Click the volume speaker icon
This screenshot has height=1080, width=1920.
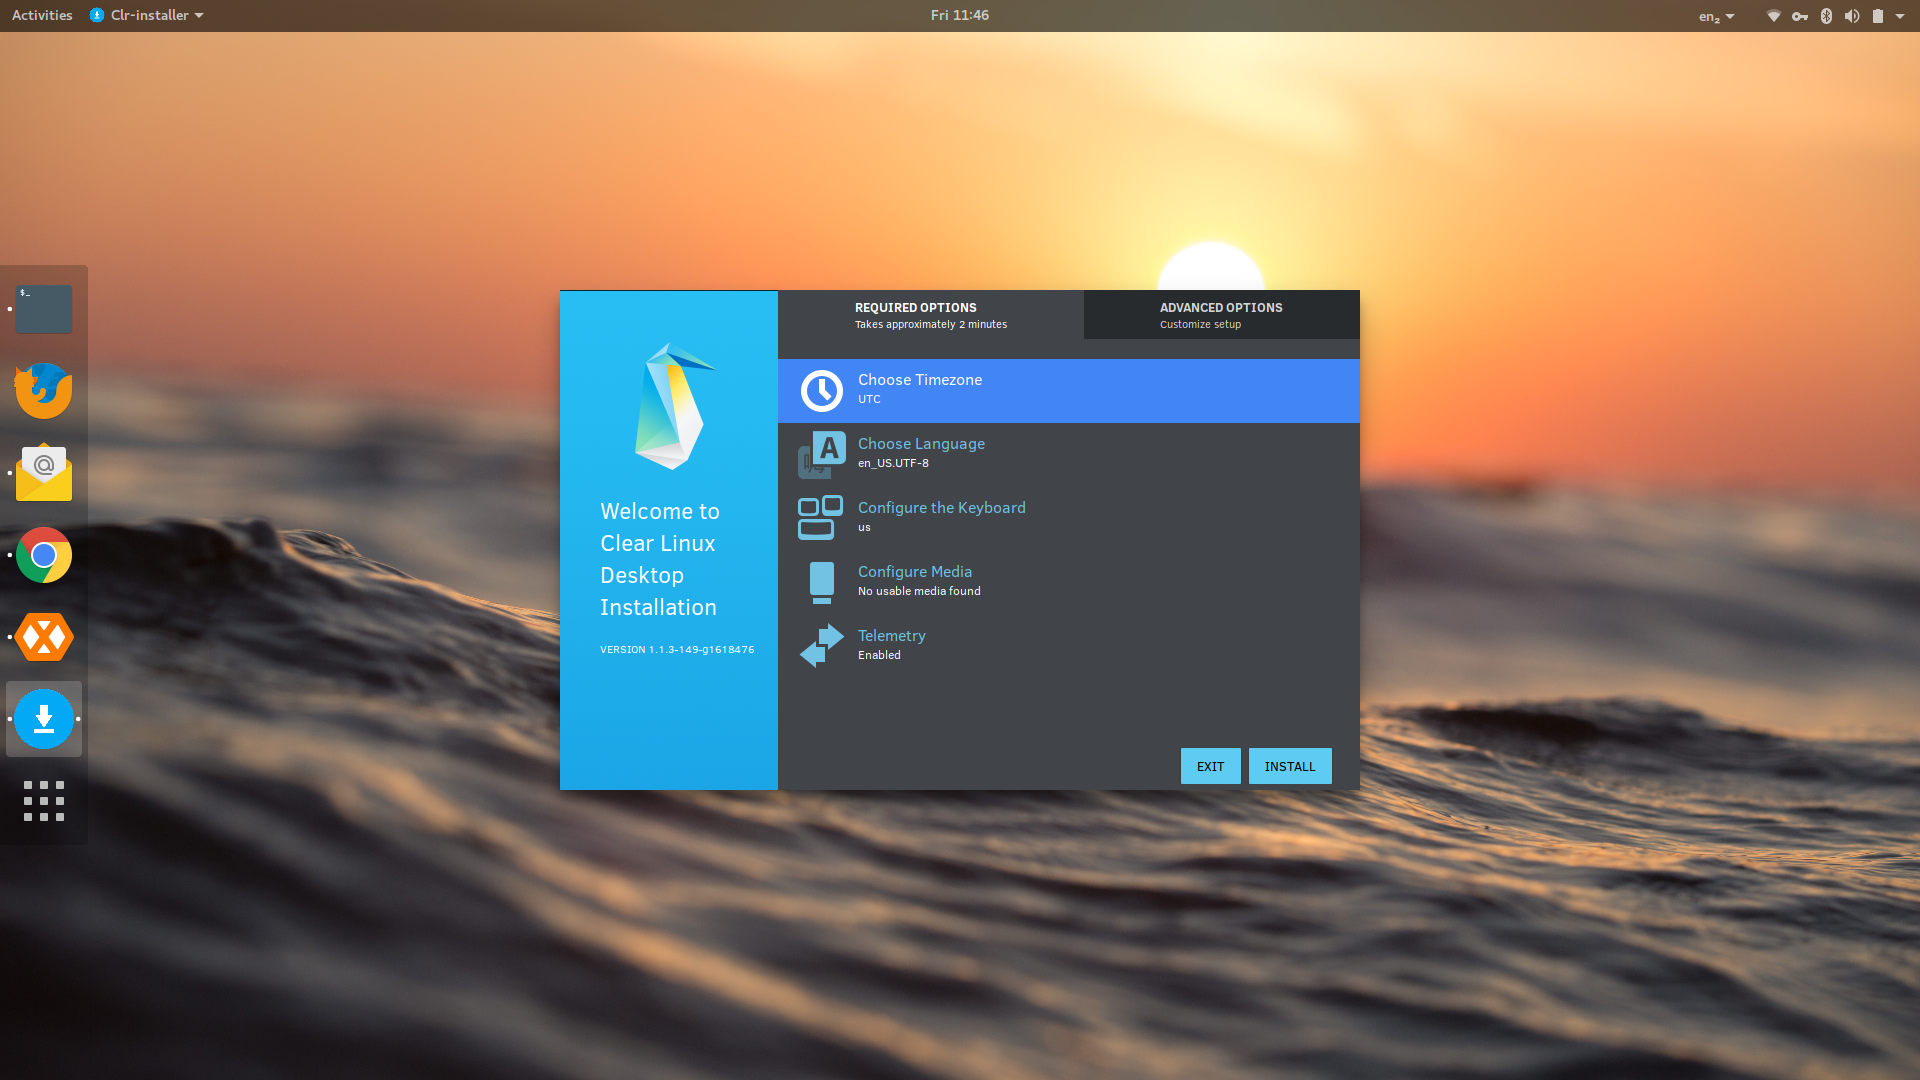click(1852, 16)
